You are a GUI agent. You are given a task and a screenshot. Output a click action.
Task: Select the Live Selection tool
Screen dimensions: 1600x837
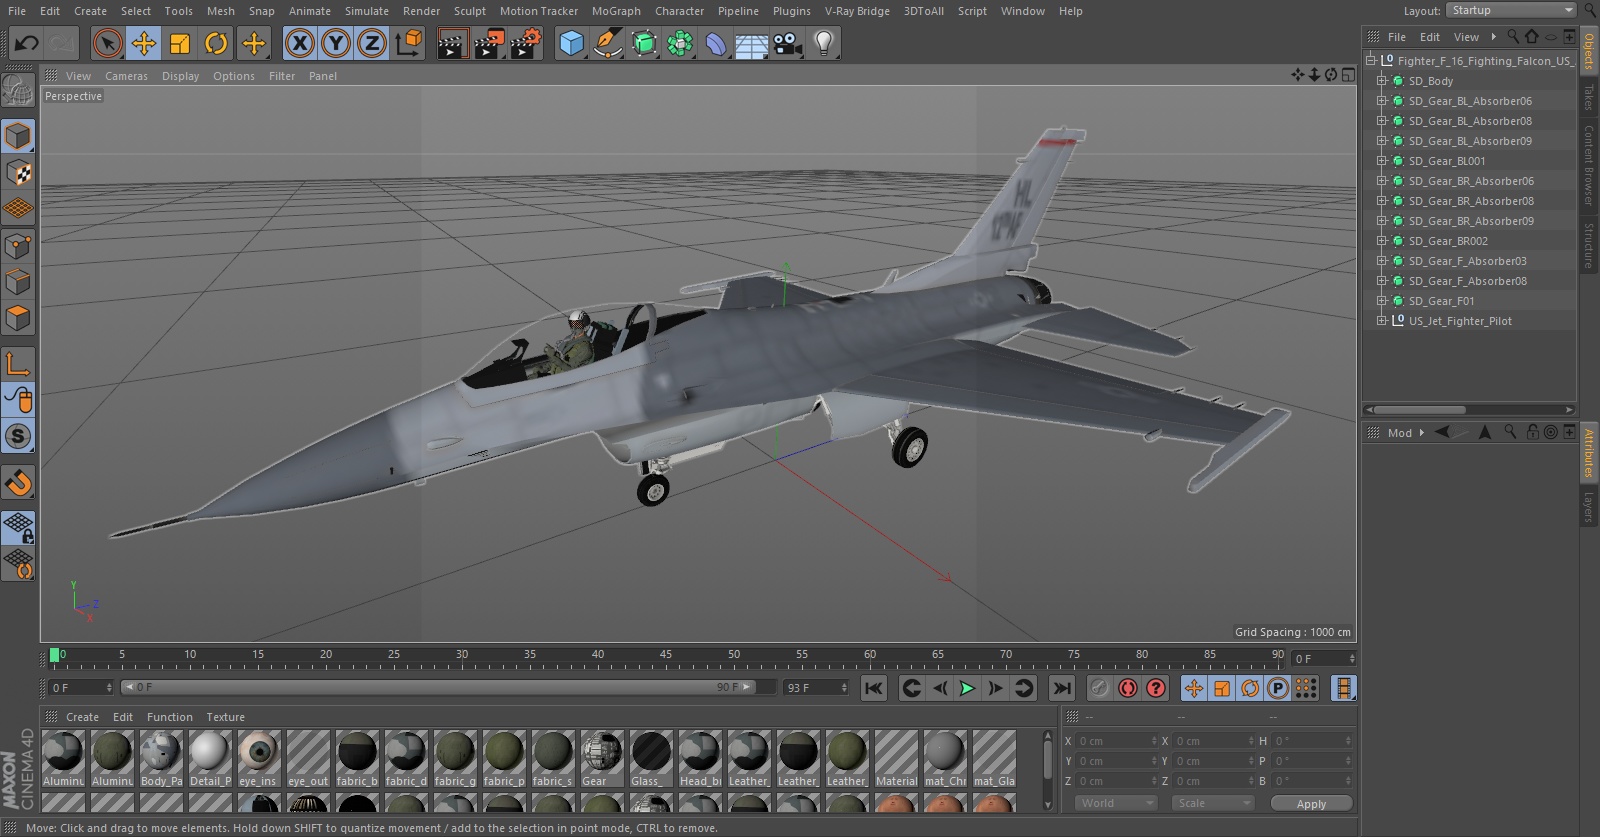coord(107,43)
